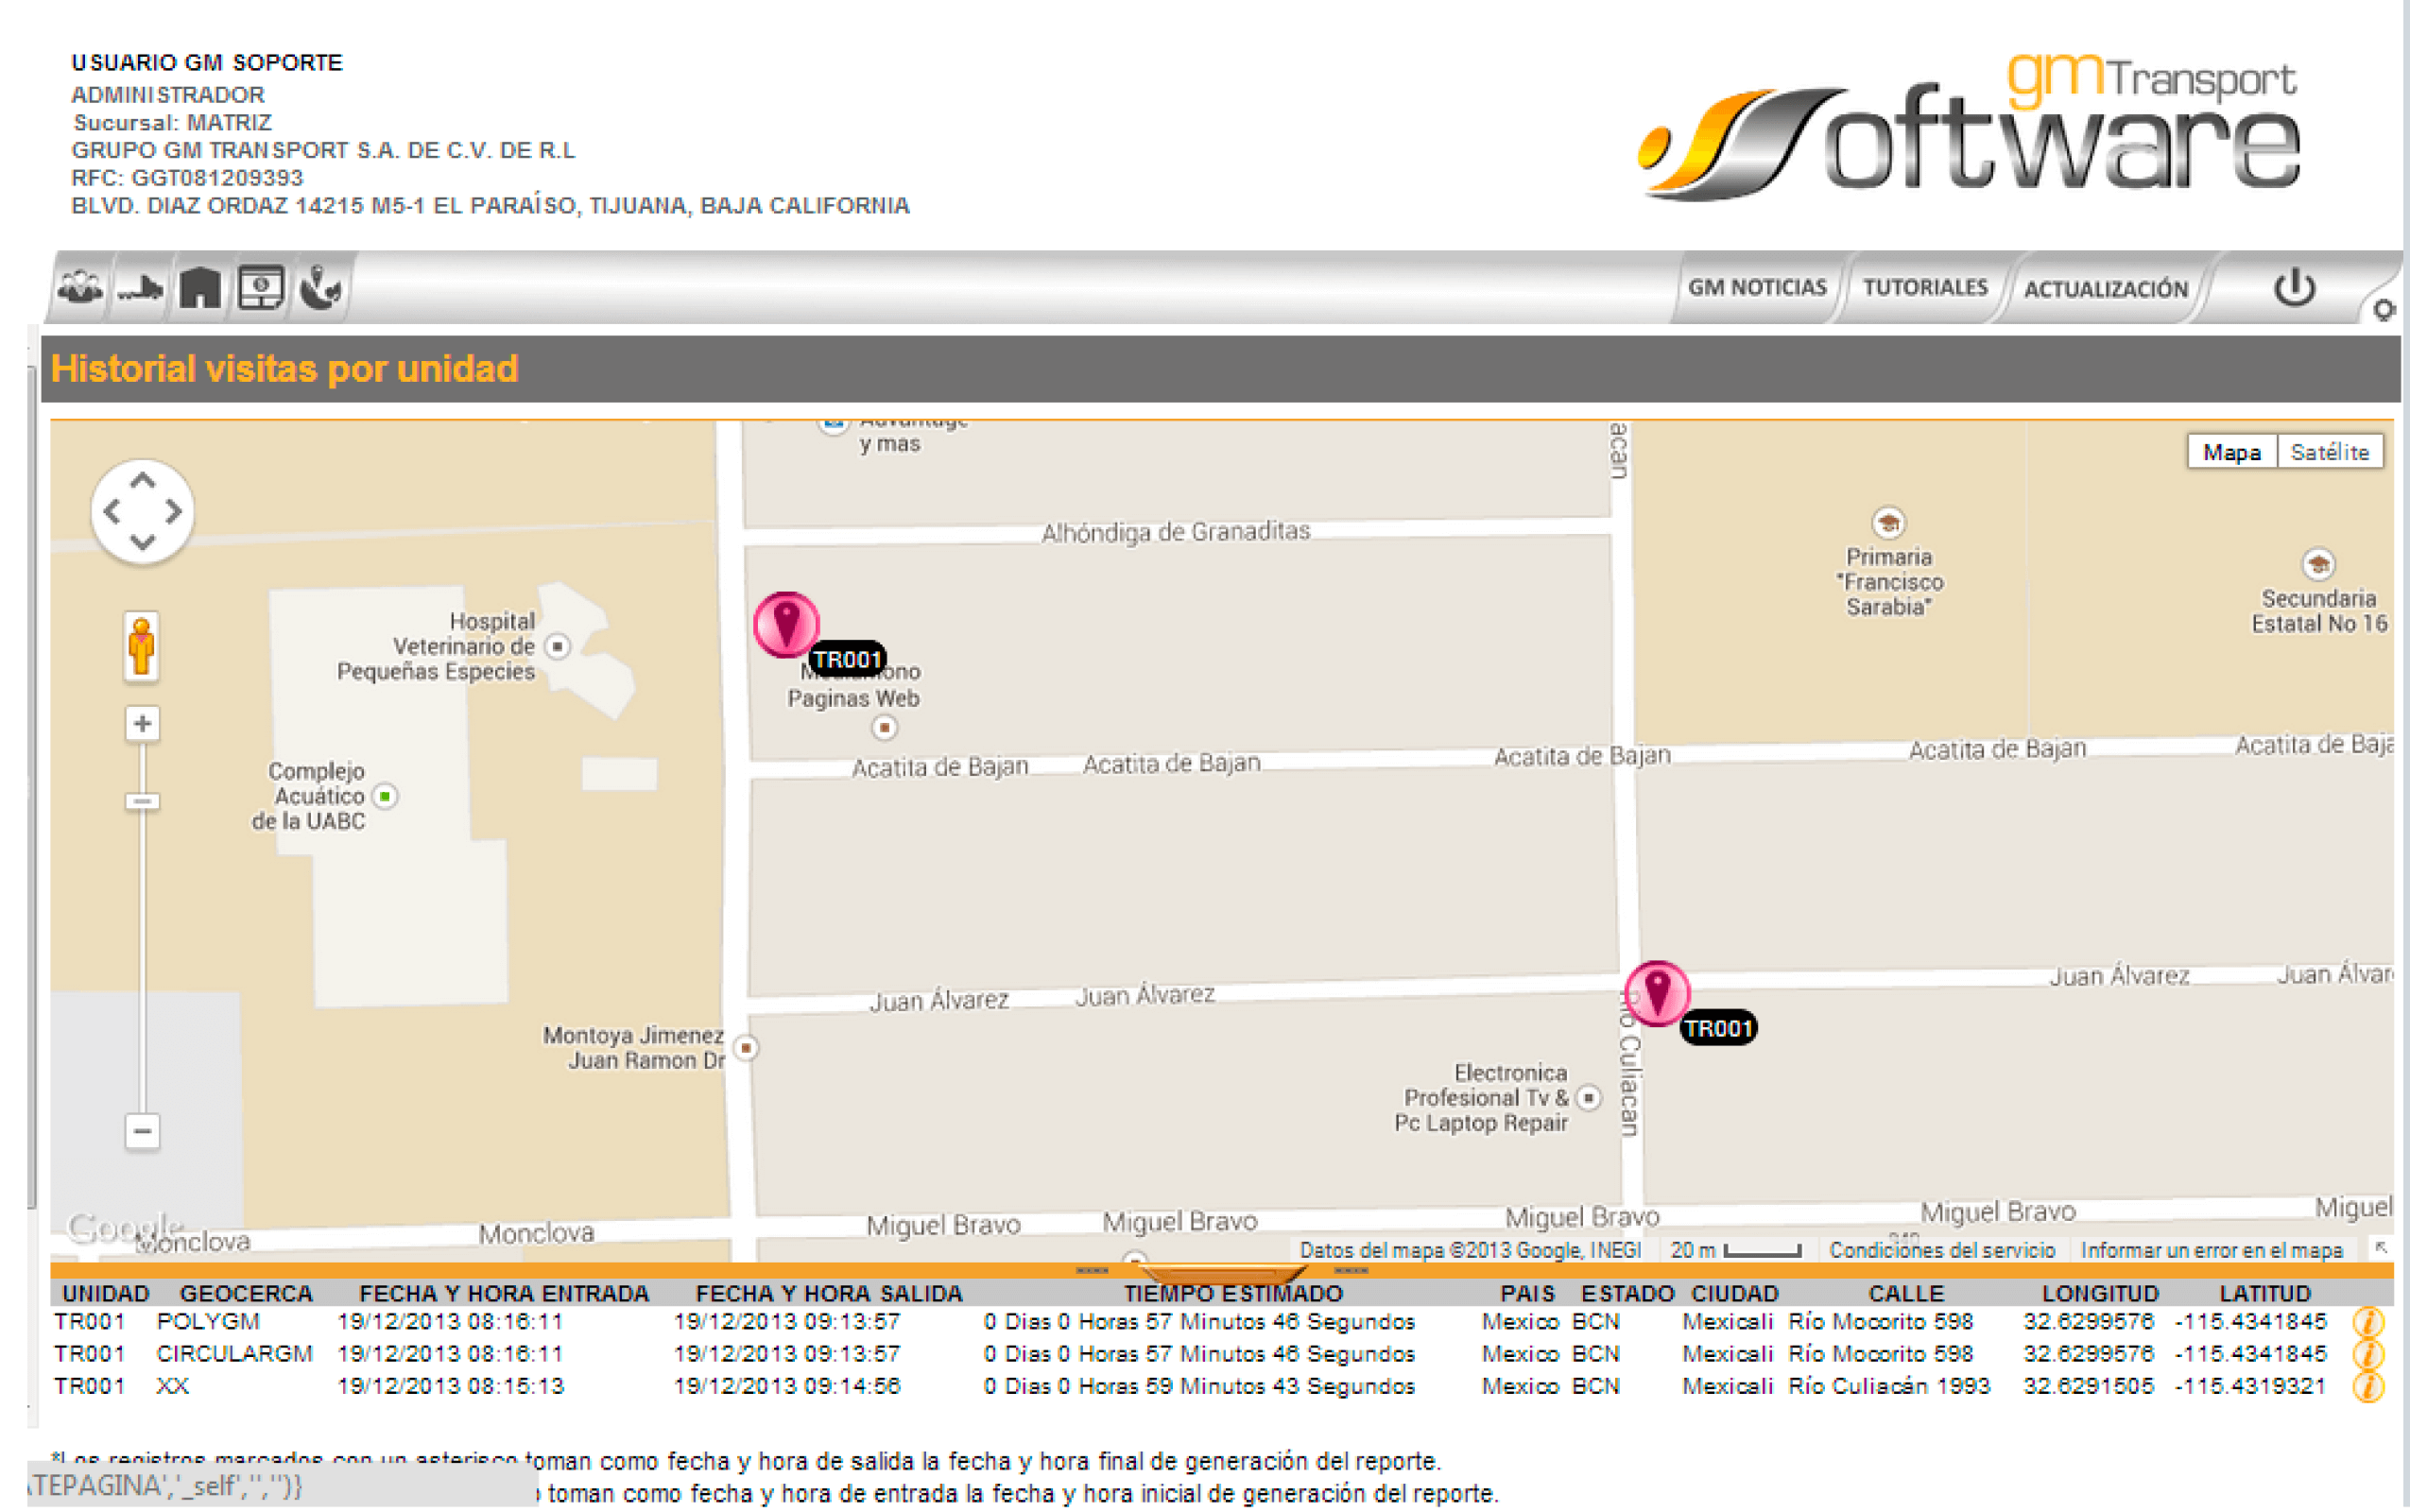Image resolution: width=2410 pixels, height=1512 pixels.
Task: Switch map to Satélite view
Action: [x=2329, y=452]
